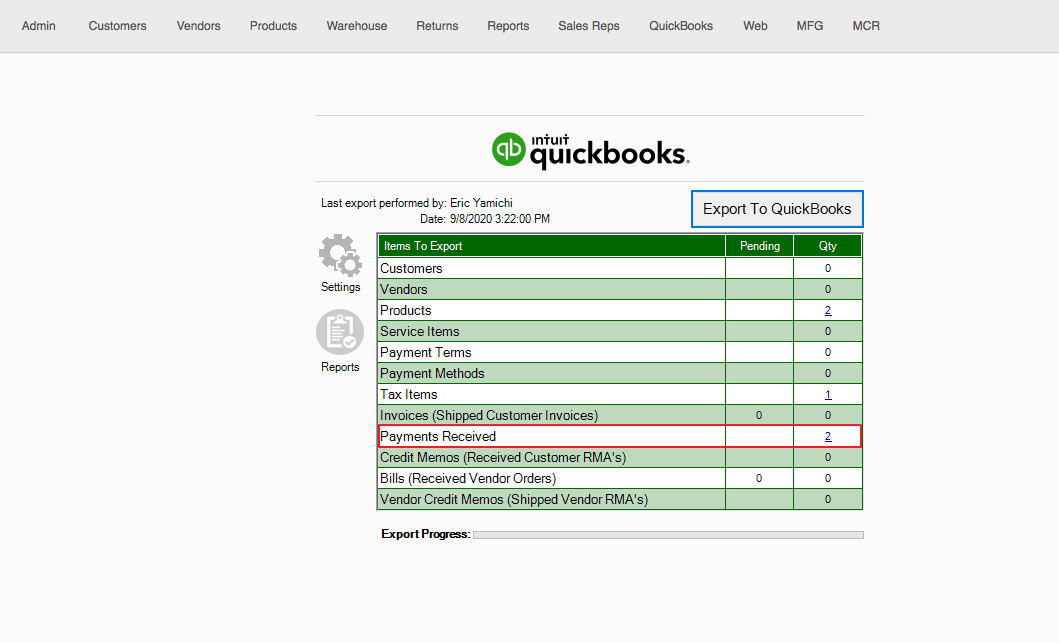Click the Export Progress bar

667,535
